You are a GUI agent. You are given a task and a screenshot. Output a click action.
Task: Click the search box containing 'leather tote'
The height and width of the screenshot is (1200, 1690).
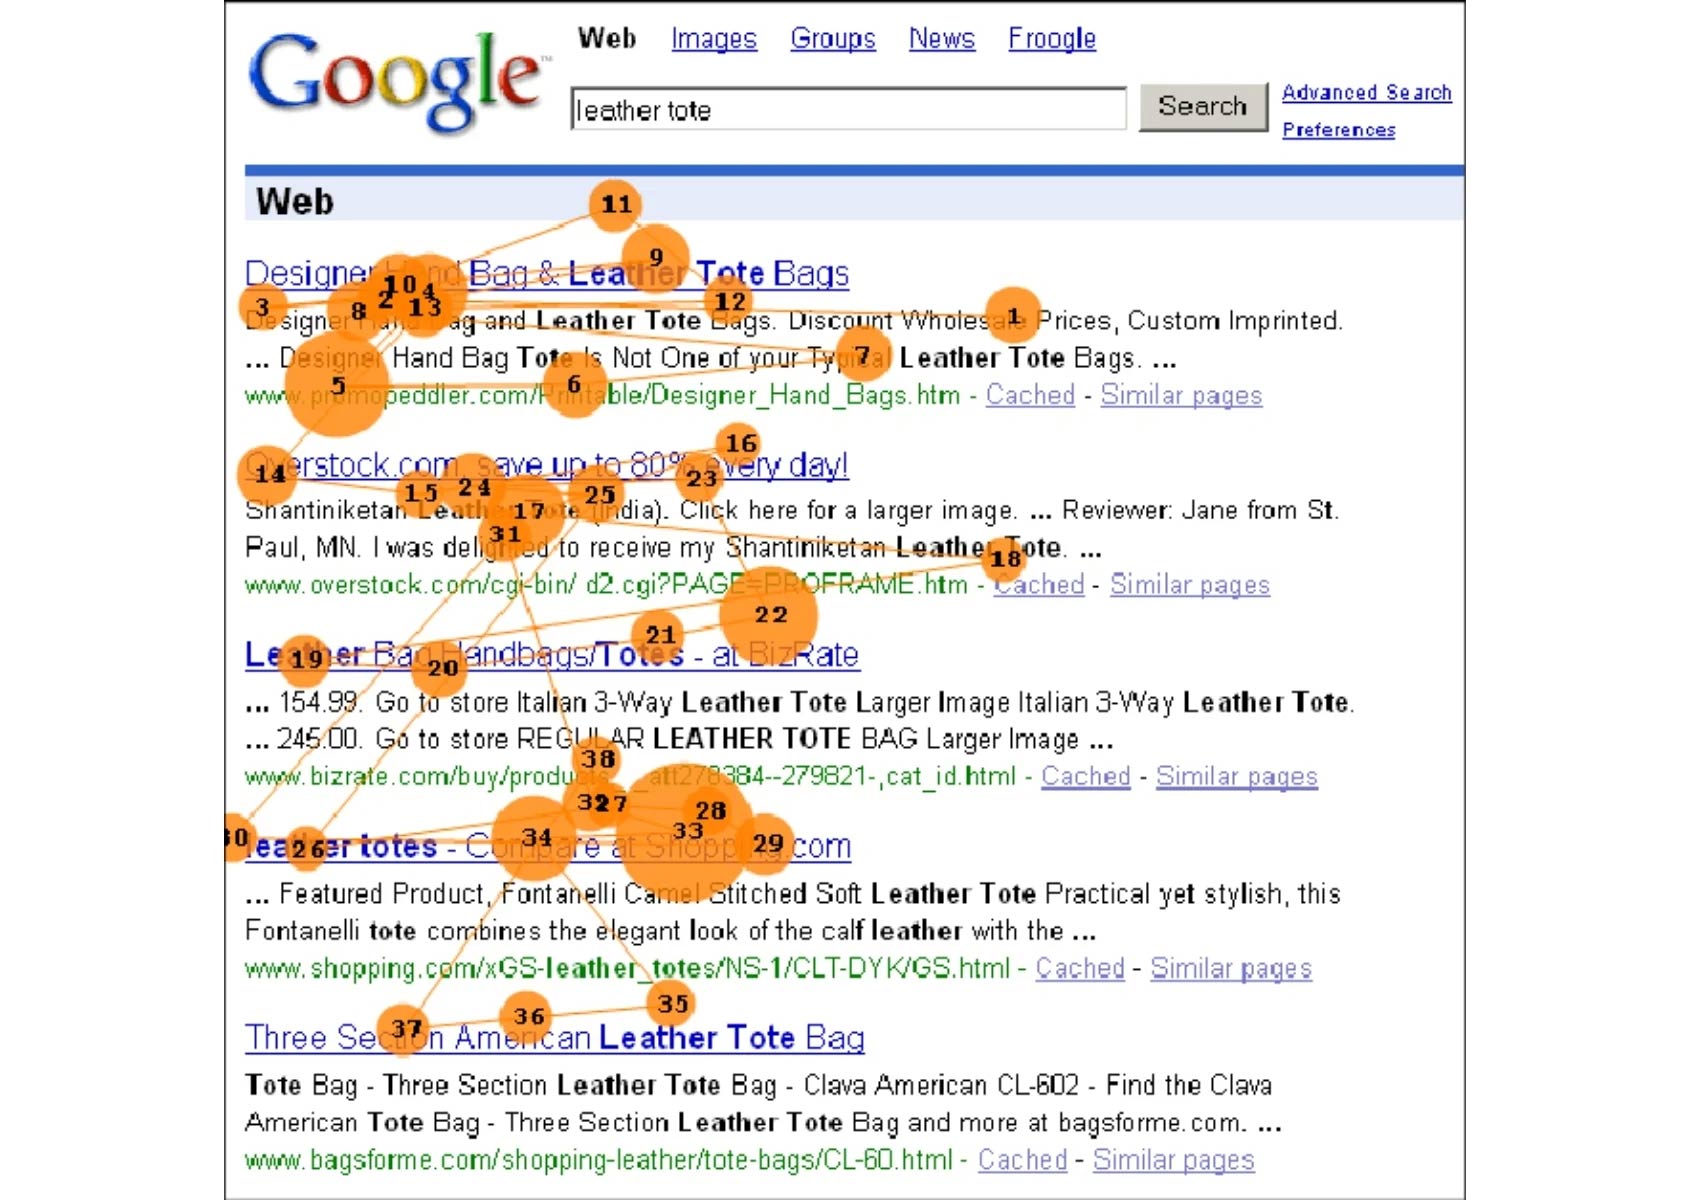pyautogui.click(x=848, y=109)
